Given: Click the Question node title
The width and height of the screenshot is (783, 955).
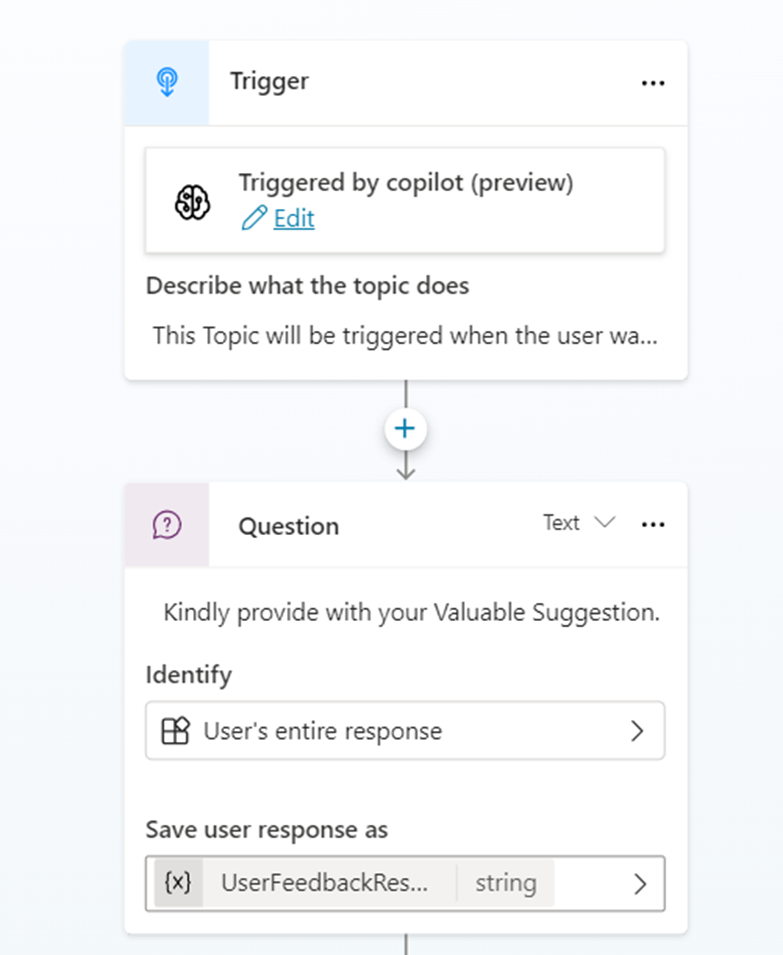Looking at the screenshot, I should (288, 526).
